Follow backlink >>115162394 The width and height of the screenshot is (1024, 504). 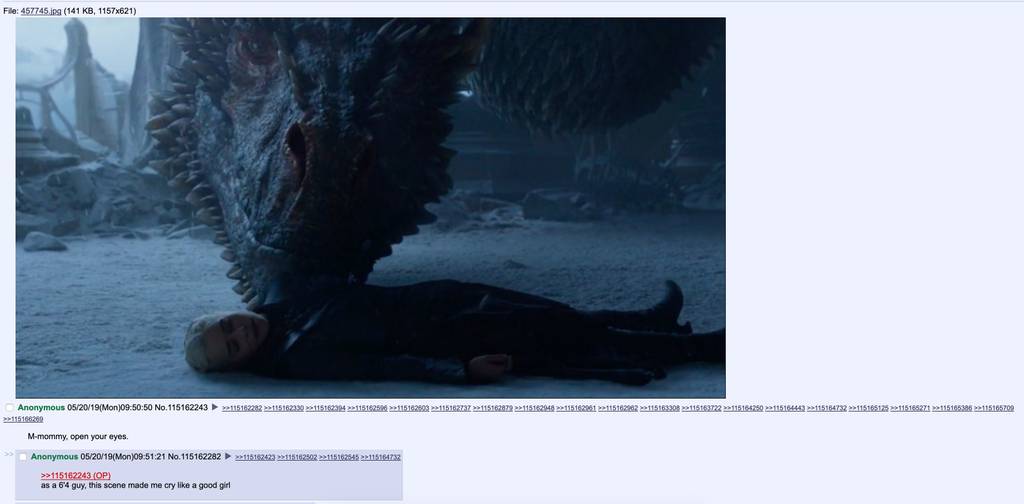pos(326,408)
